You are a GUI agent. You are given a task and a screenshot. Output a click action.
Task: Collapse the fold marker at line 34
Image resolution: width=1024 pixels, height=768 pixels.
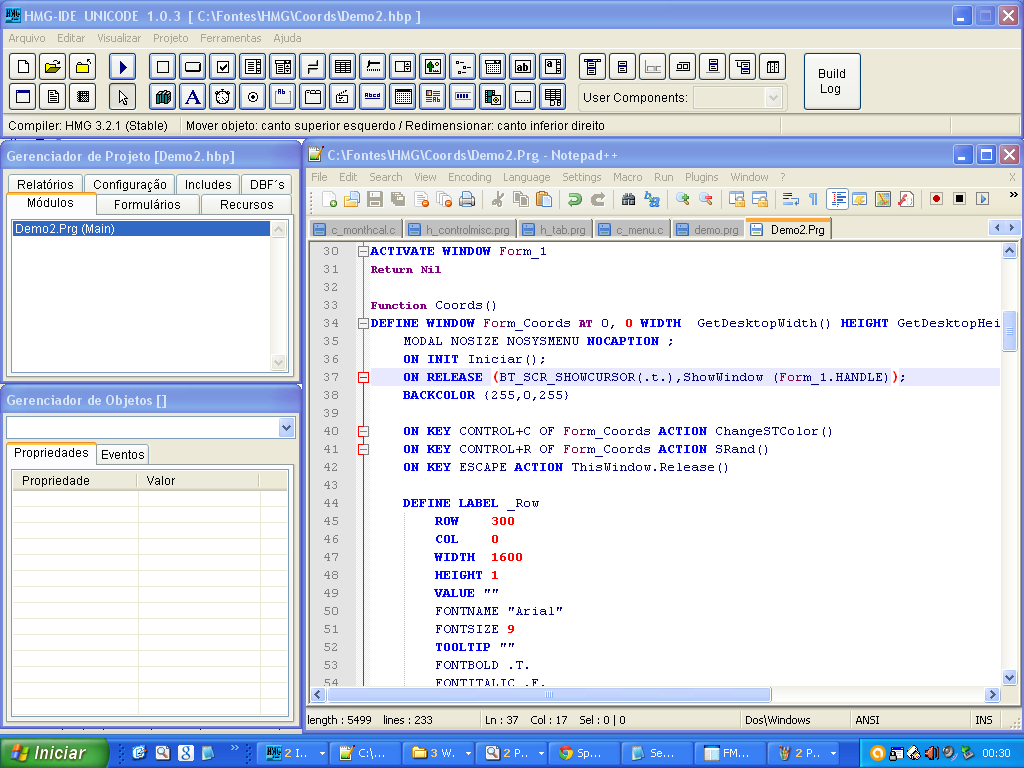pyautogui.click(x=363, y=323)
